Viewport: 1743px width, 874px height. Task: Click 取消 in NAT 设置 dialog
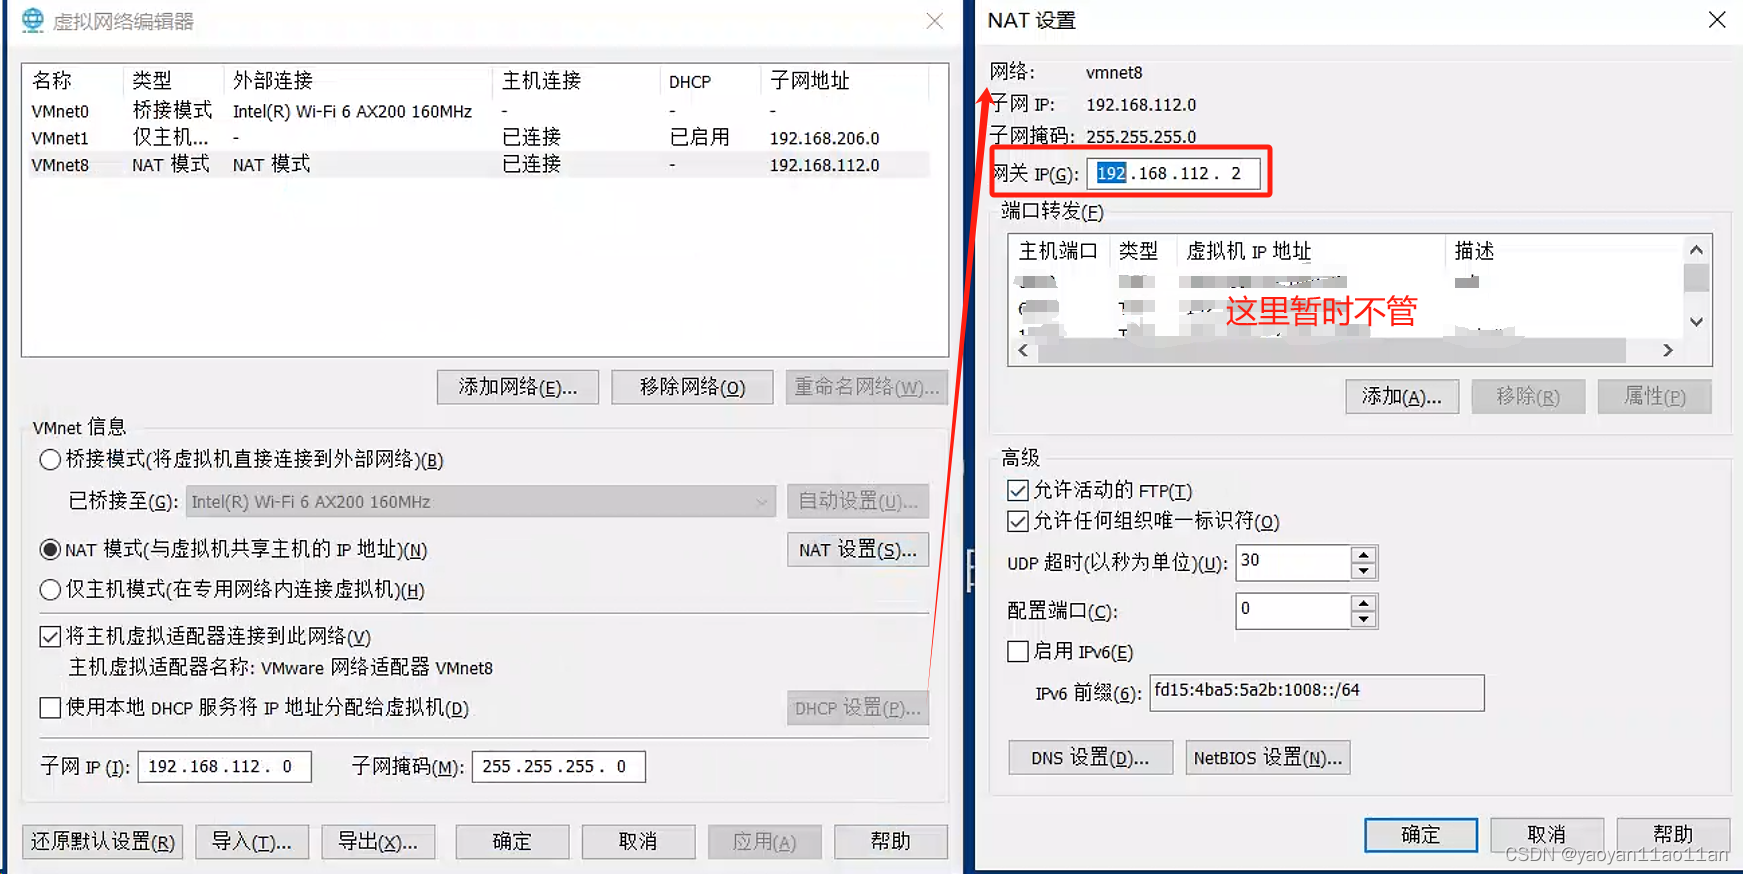tap(1547, 835)
